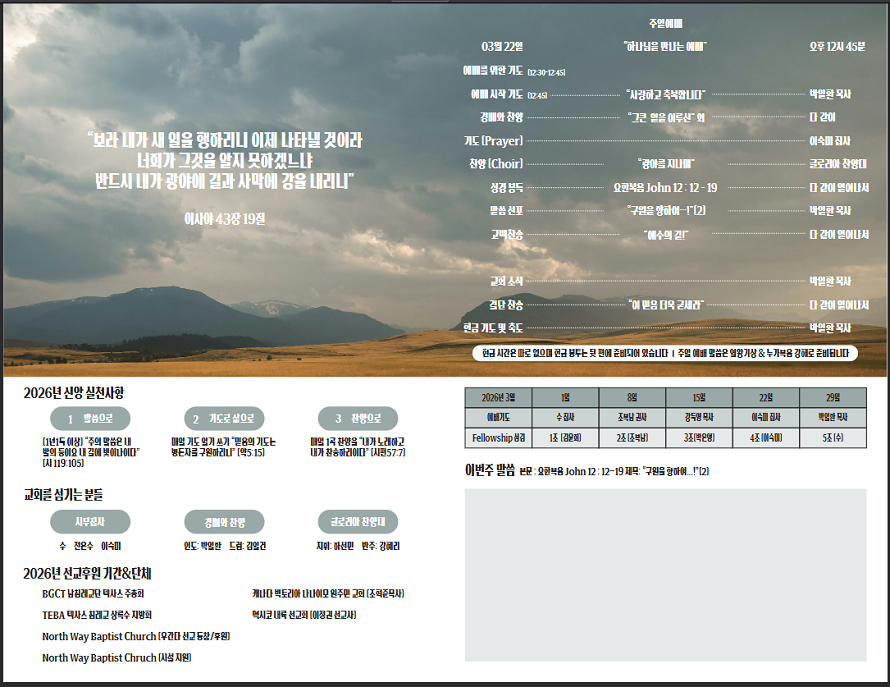Click the '성경 봉독' label
The height and width of the screenshot is (687, 890).
click(x=507, y=187)
